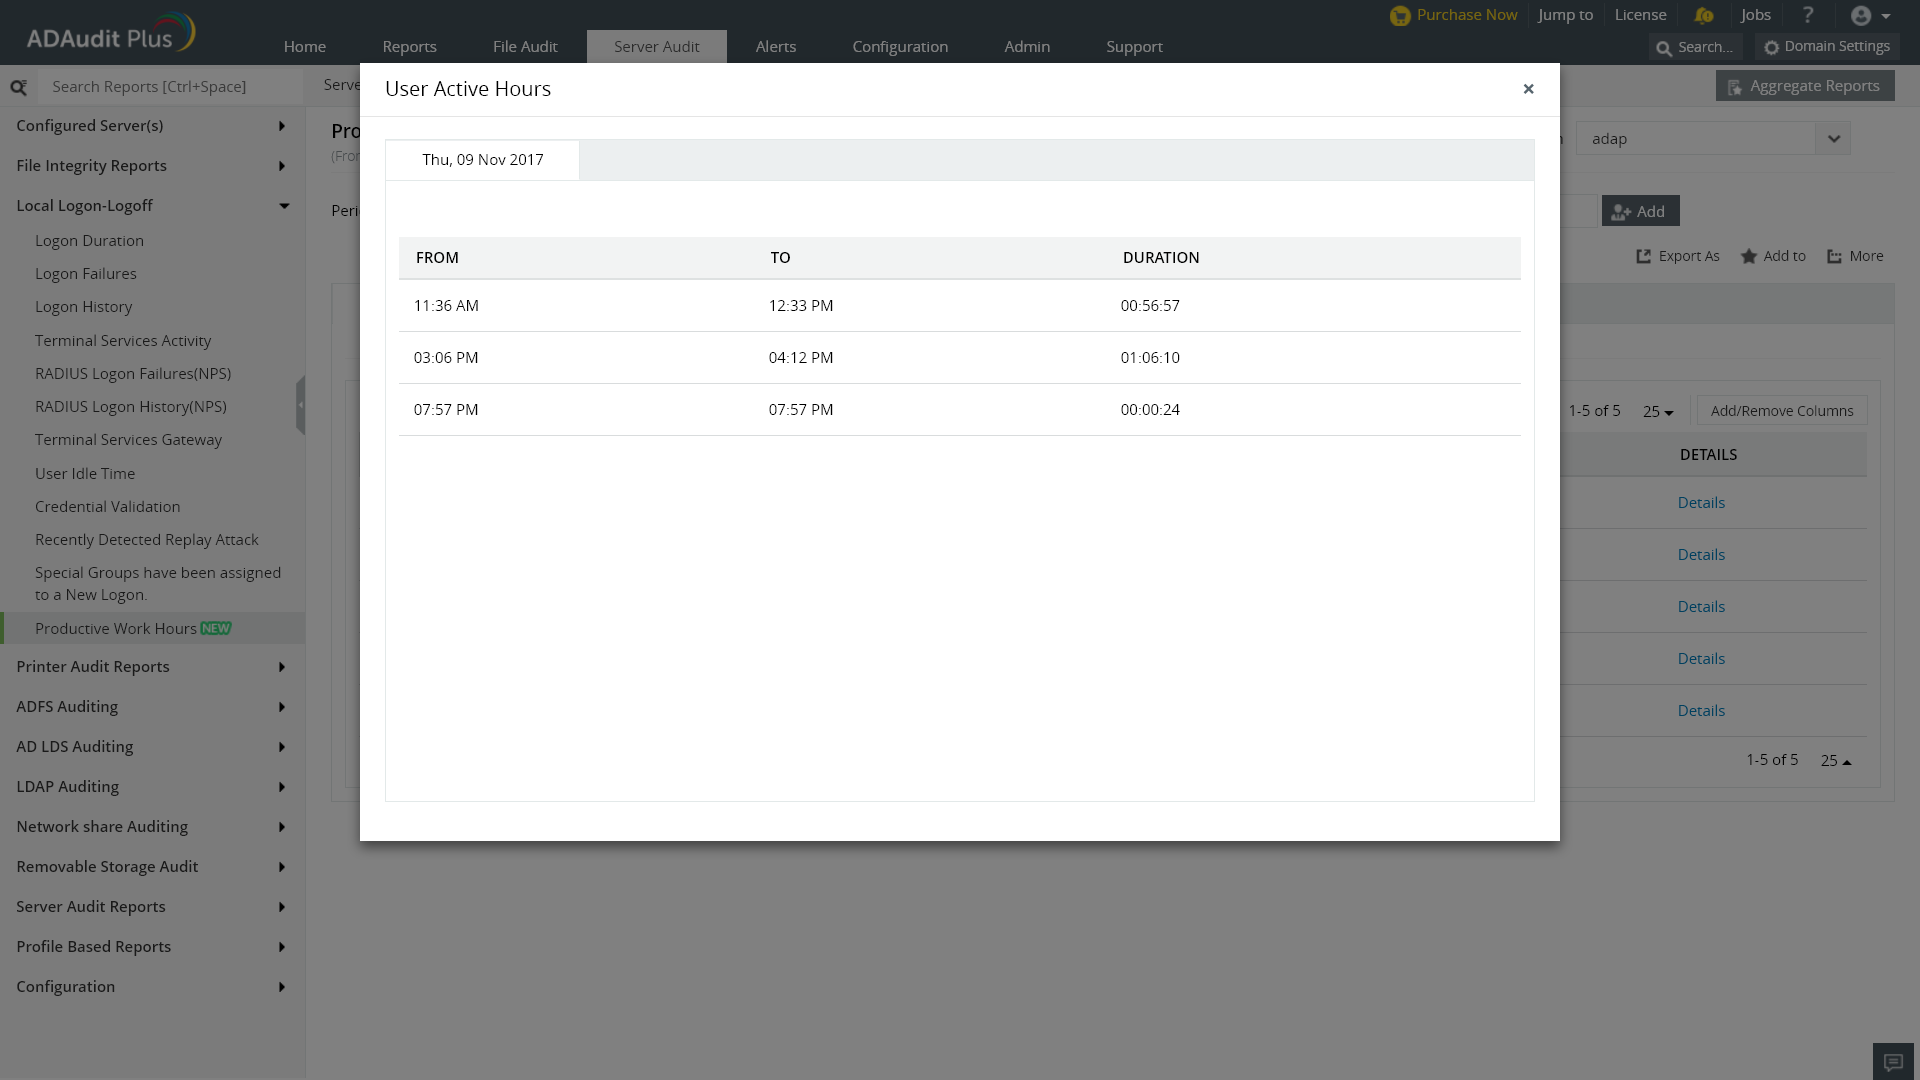Expand Configured Server(s) section
This screenshot has height=1080, width=1920.
(x=281, y=126)
